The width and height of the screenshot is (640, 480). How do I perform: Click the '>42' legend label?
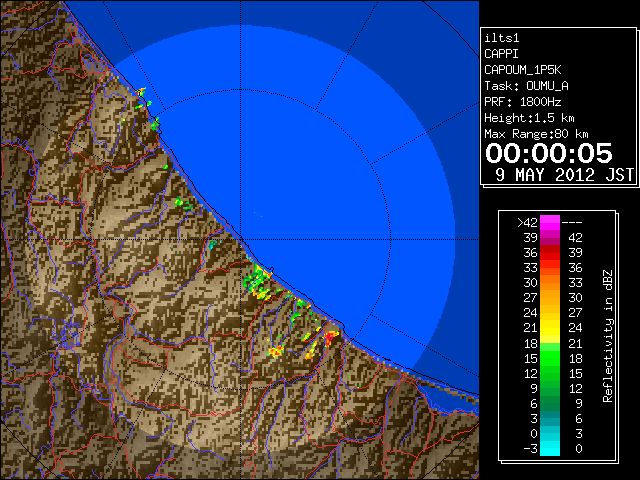coord(527,223)
